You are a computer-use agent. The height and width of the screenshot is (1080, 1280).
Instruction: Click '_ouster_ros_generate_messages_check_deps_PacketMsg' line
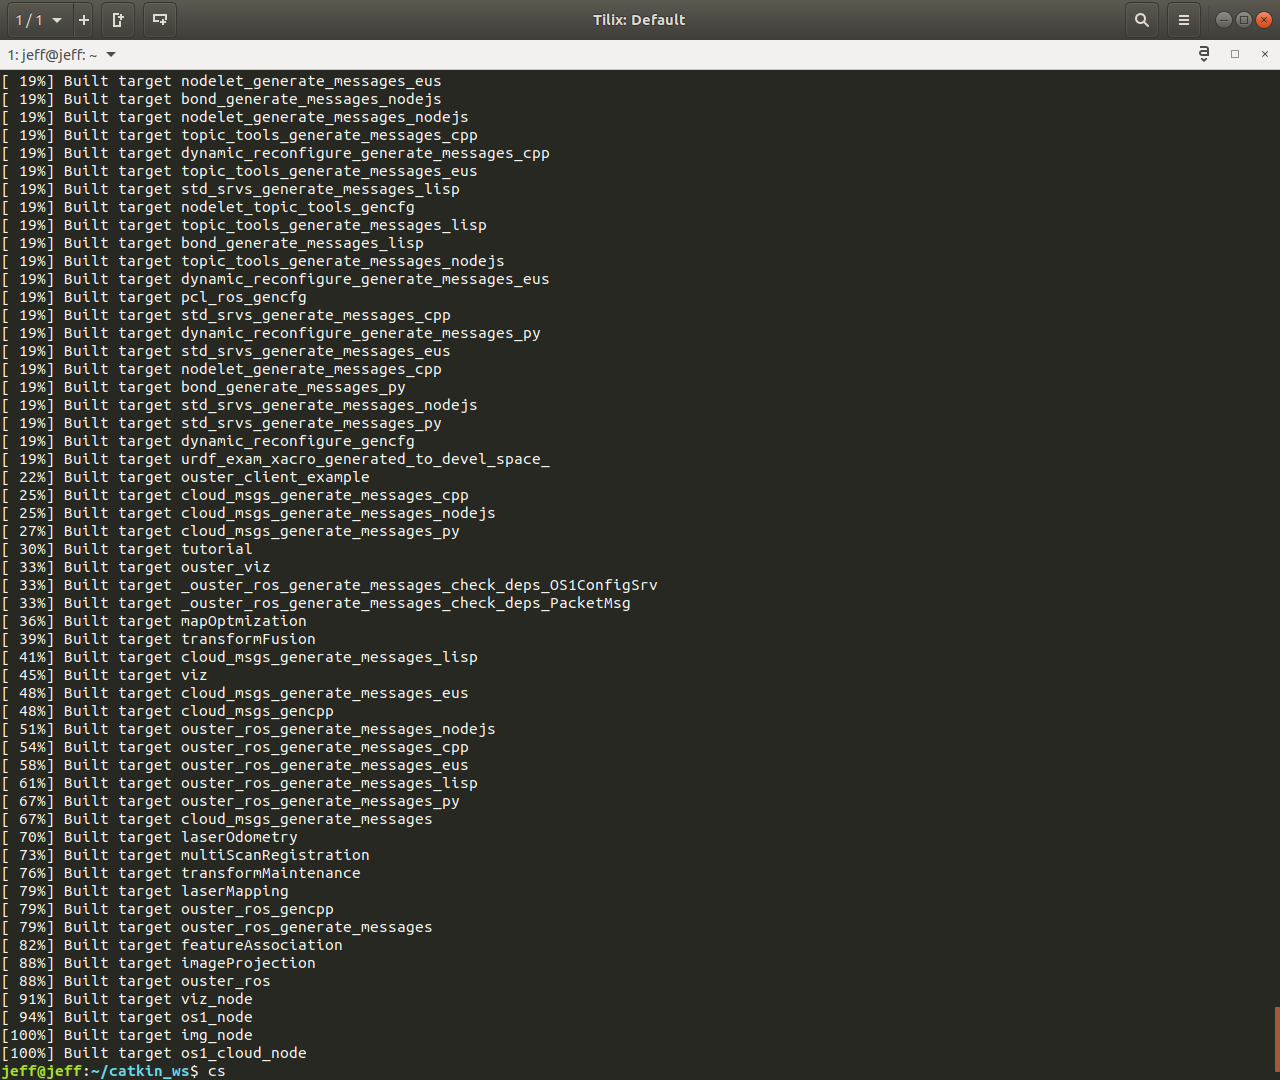(x=316, y=603)
